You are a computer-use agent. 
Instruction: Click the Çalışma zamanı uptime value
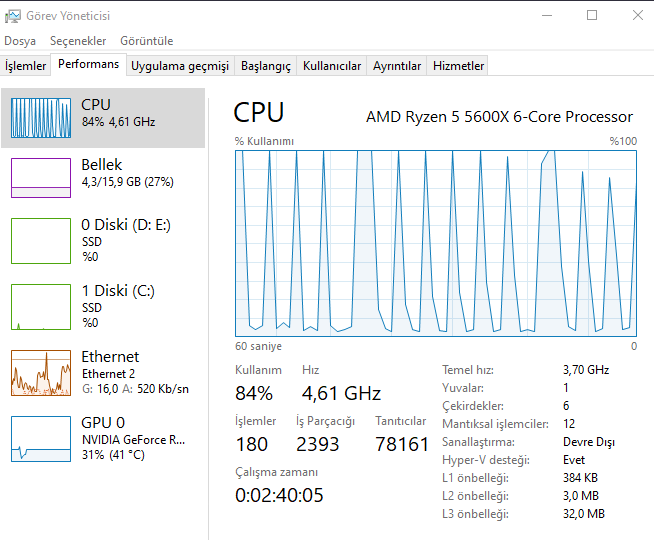pyautogui.click(x=279, y=495)
